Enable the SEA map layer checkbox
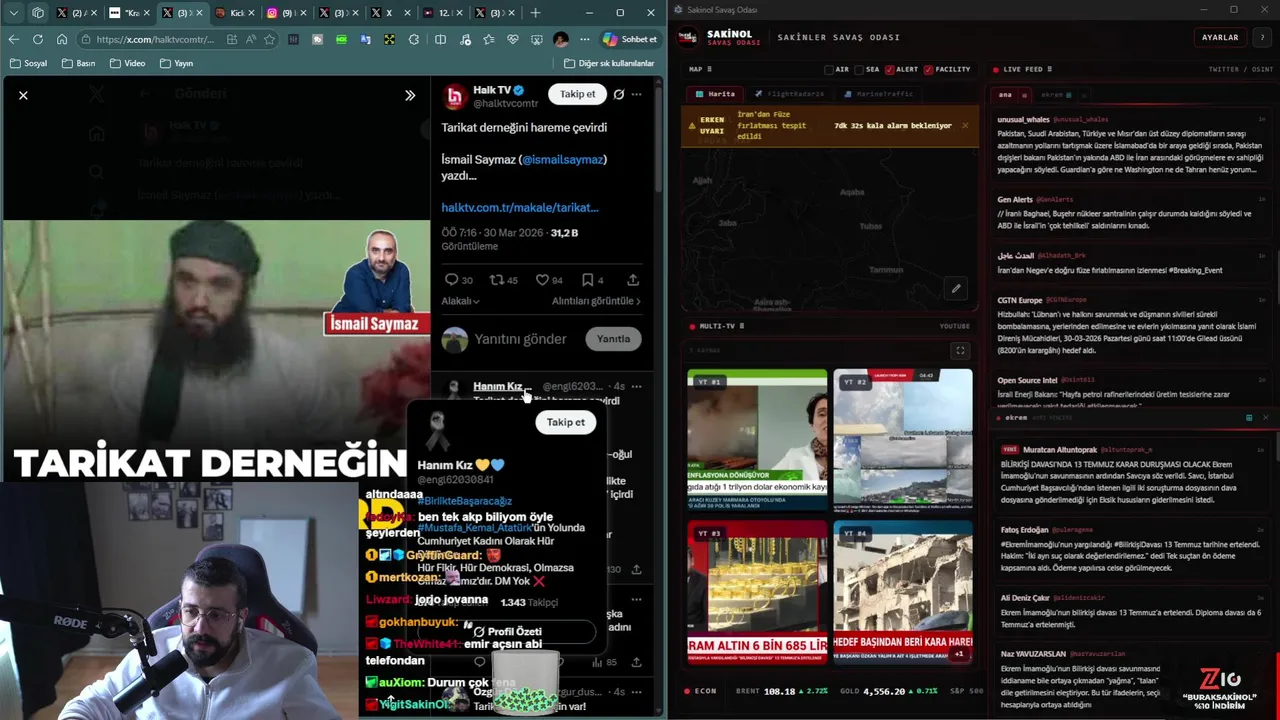The height and width of the screenshot is (720, 1280). [860, 70]
